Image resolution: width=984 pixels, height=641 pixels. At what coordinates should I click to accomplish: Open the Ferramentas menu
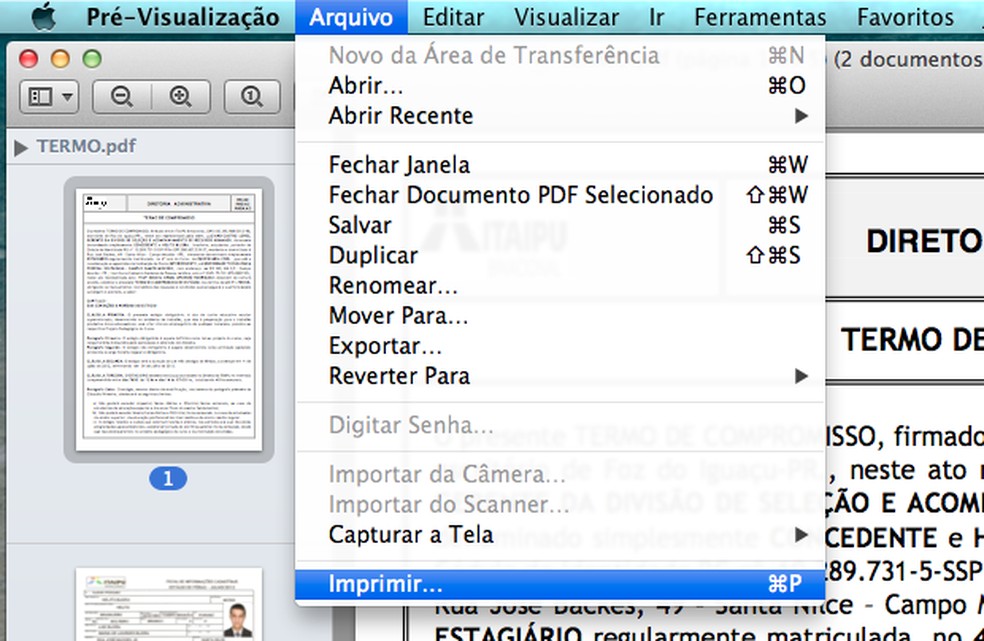tap(760, 17)
